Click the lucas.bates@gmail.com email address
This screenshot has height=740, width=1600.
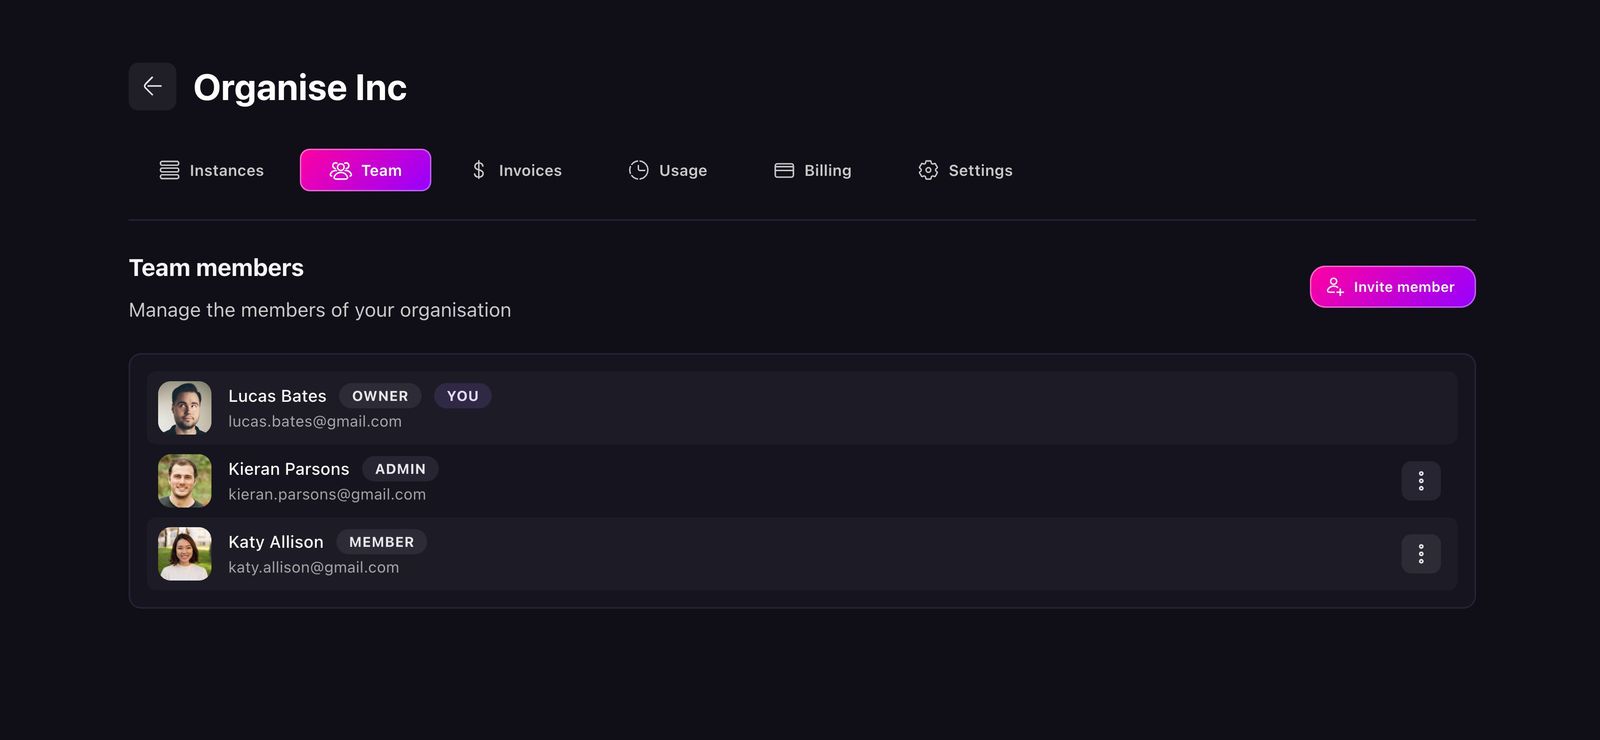pyautogui.click(x=315, y=422)
